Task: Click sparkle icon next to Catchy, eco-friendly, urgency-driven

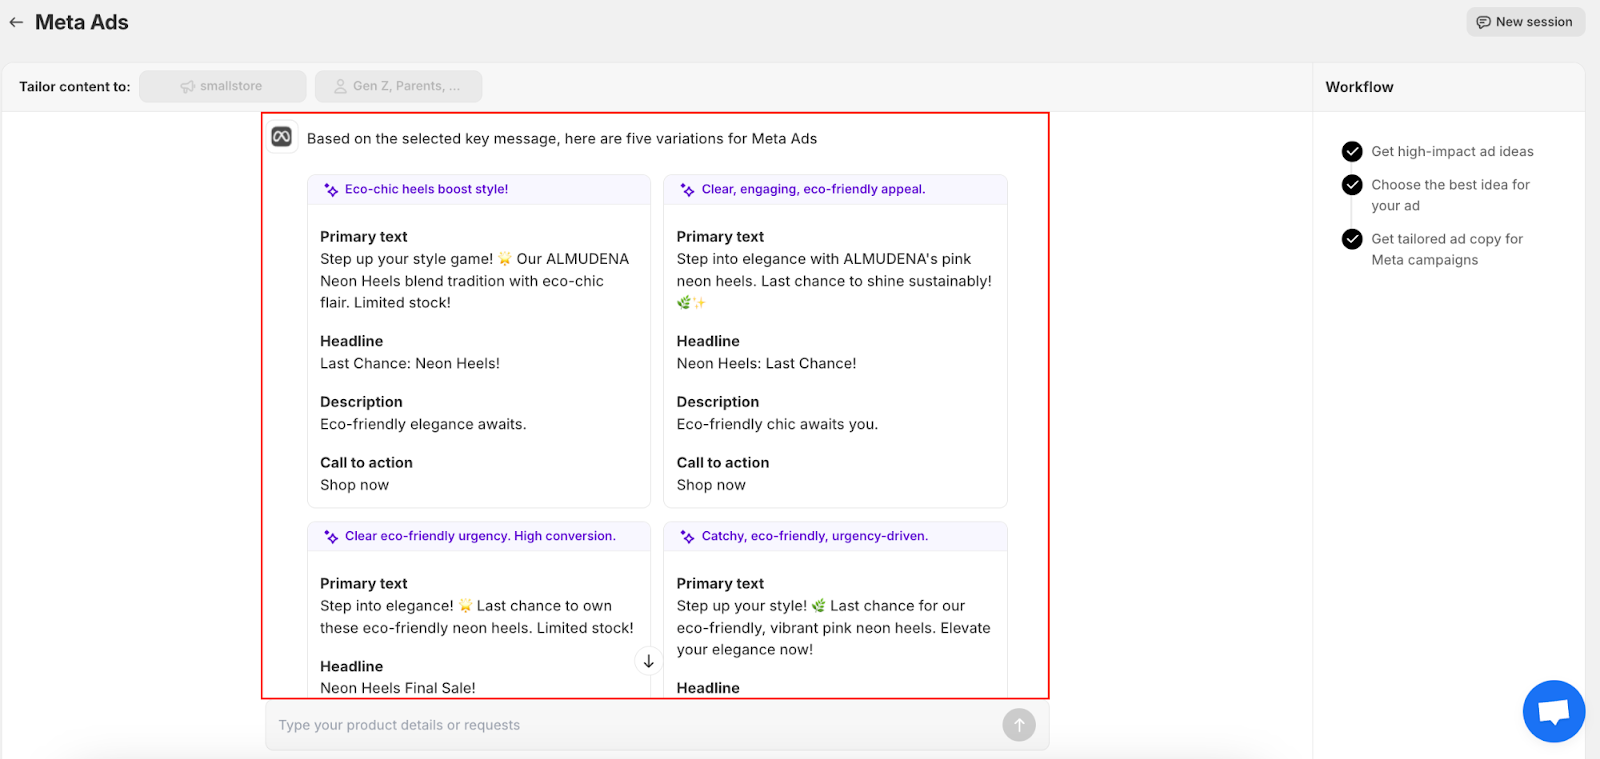Action: click(x=687, y=537)
